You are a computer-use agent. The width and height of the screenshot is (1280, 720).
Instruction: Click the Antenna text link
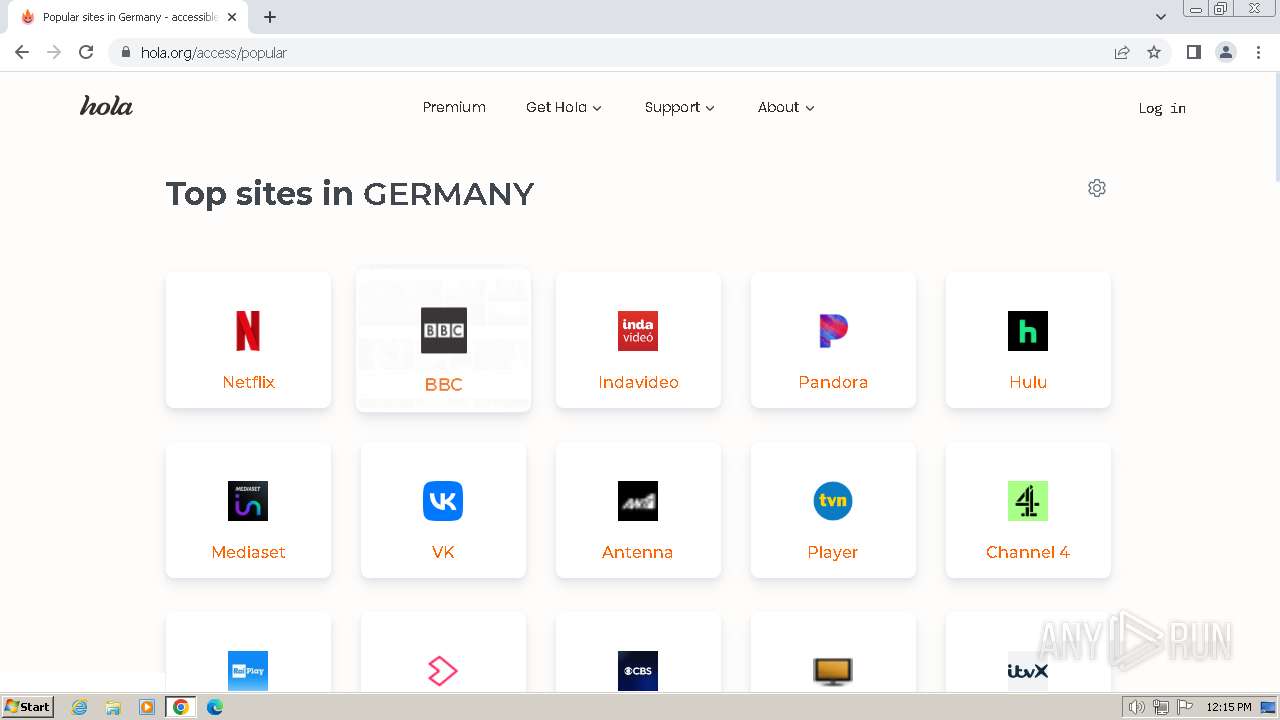click(x=638, y=552)
